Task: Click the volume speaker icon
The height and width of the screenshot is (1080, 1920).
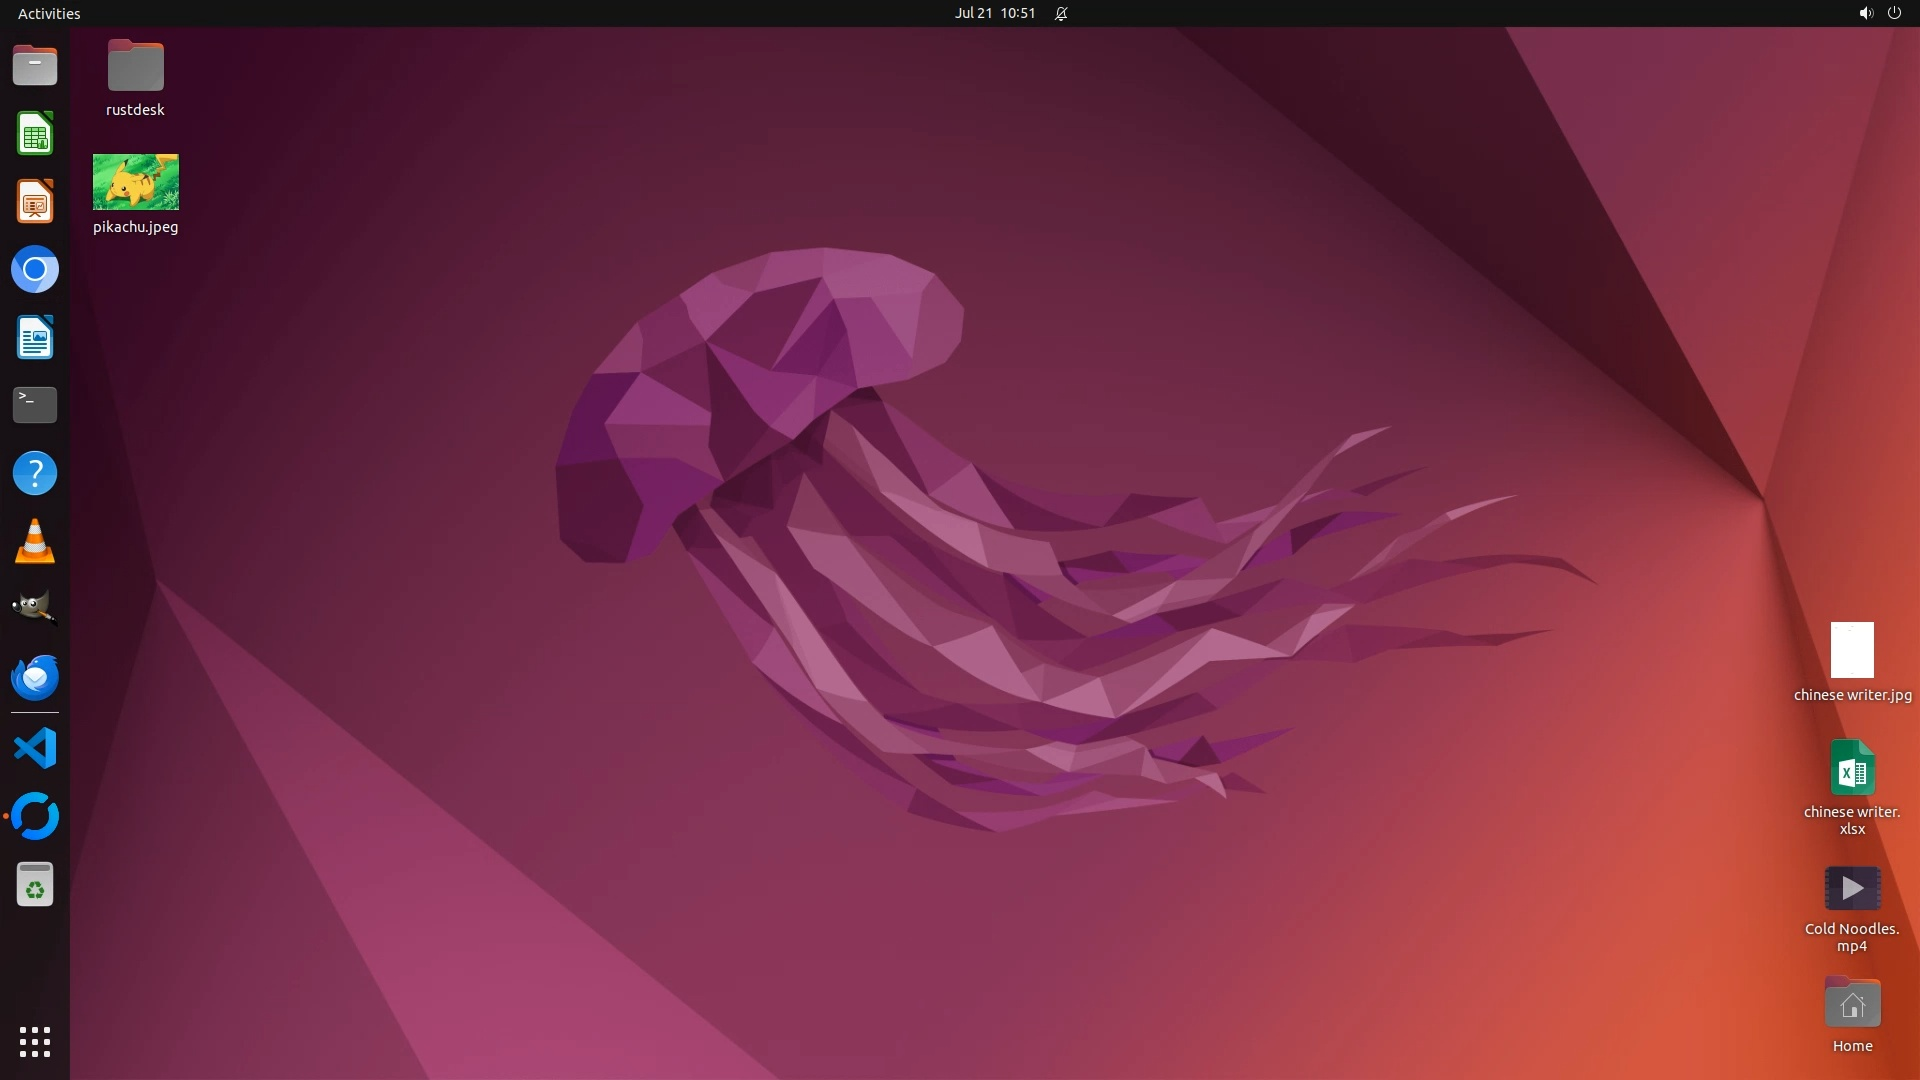Action: click(1865, 13)
